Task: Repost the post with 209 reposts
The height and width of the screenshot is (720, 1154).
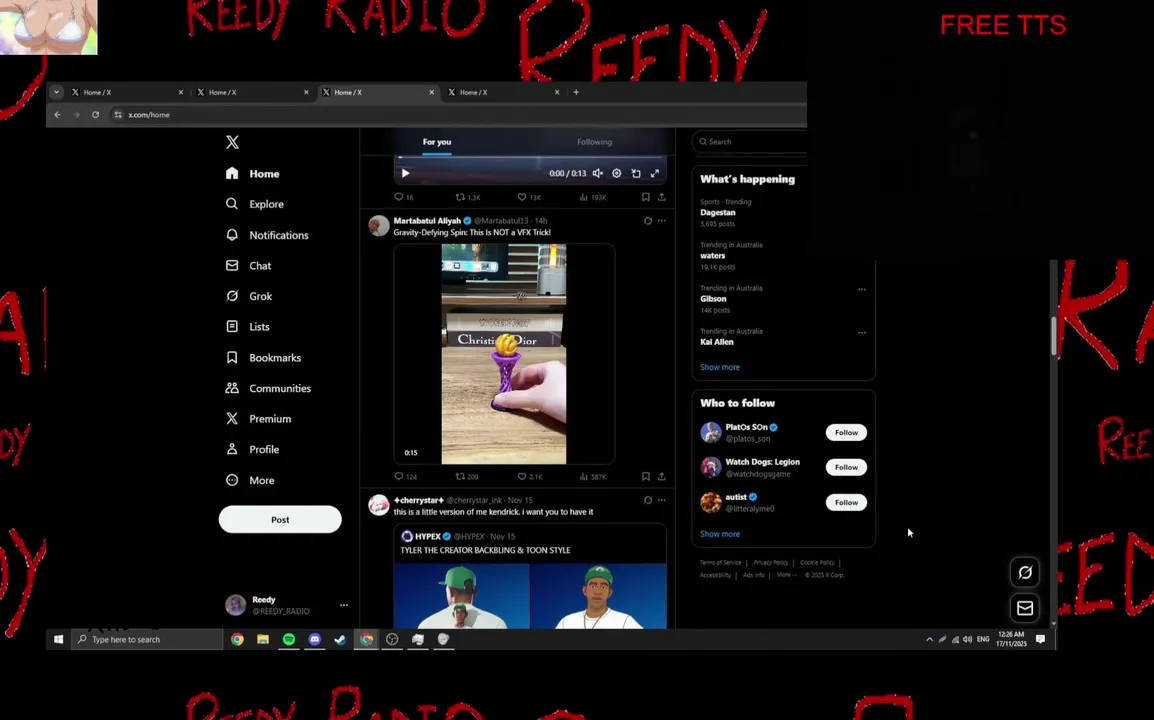Action: click(x=467, y=477)
